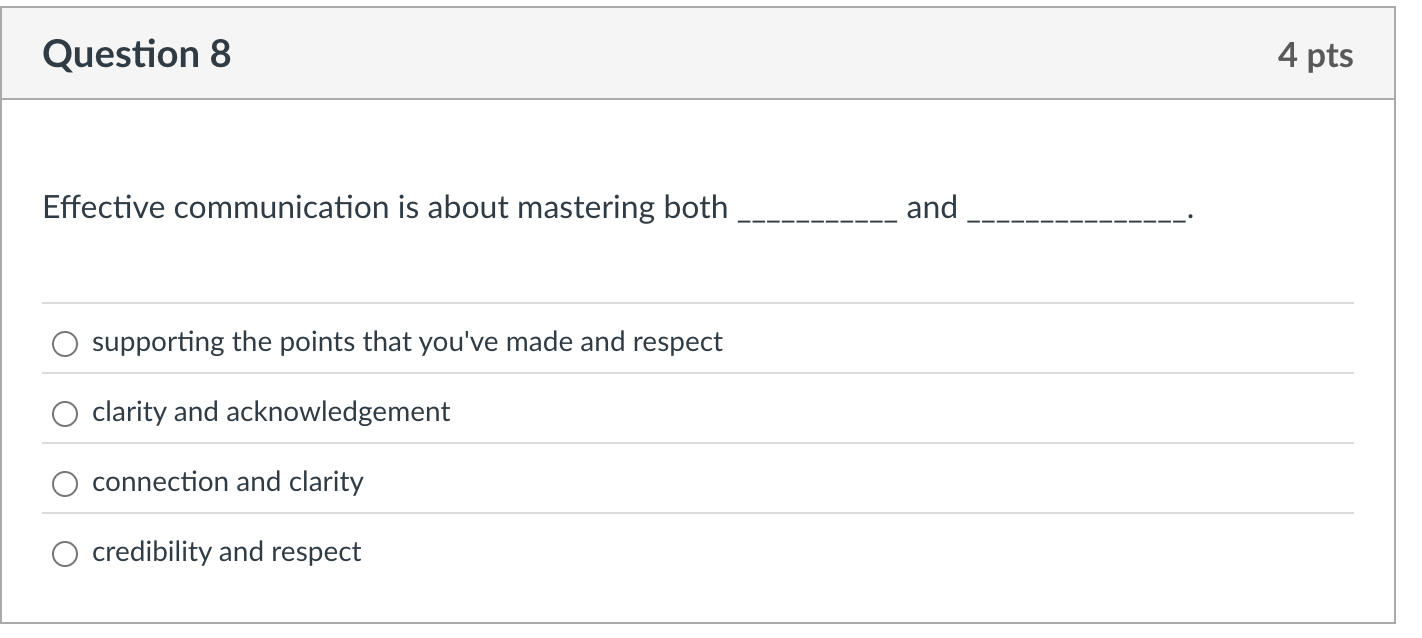Select the radio button for 'connection and clarity'
Image resolution: width=1422 pixels, height=638 pixels.
tap(65, 481)
